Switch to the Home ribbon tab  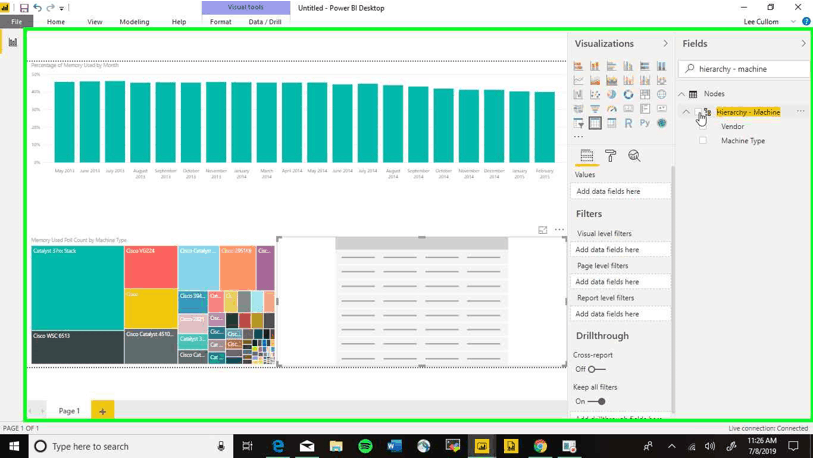(56, 22)
